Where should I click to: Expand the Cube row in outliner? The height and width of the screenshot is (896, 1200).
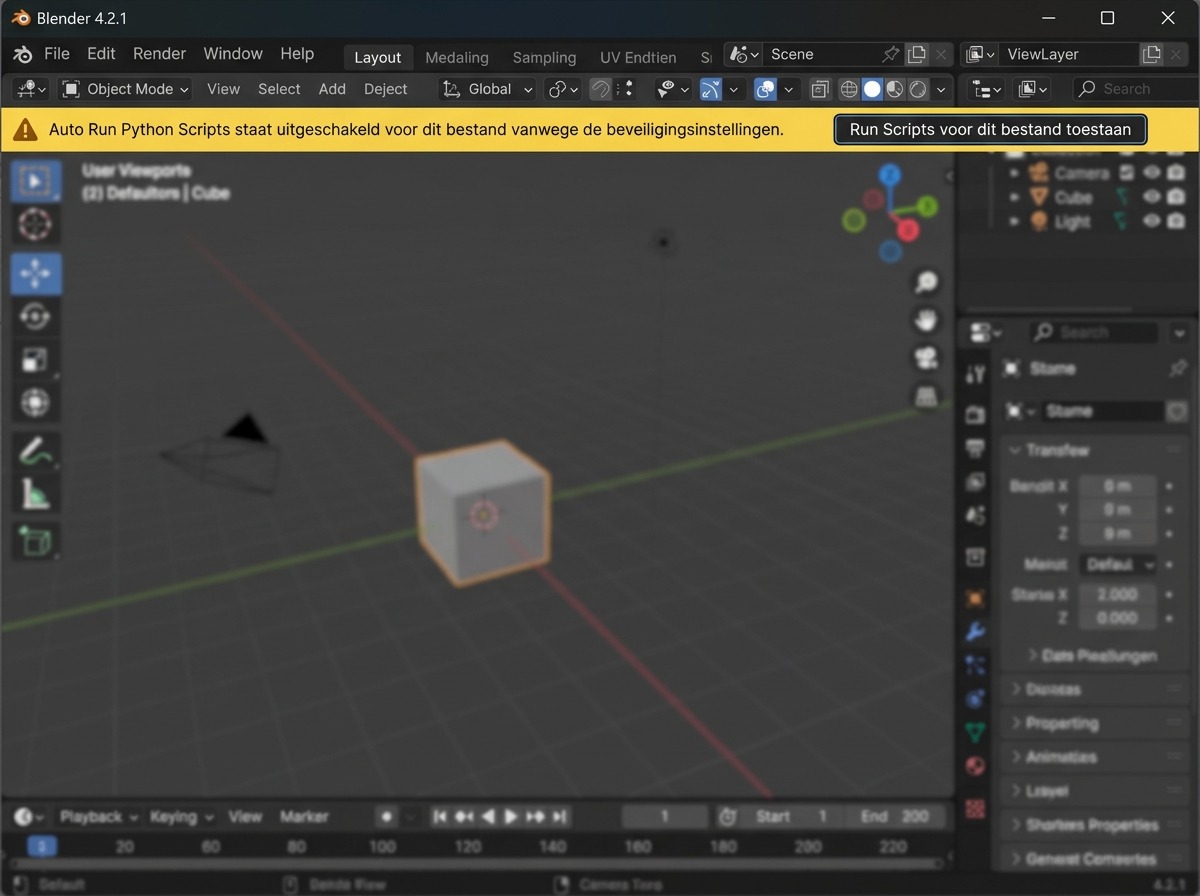(x=1015, y=197)
